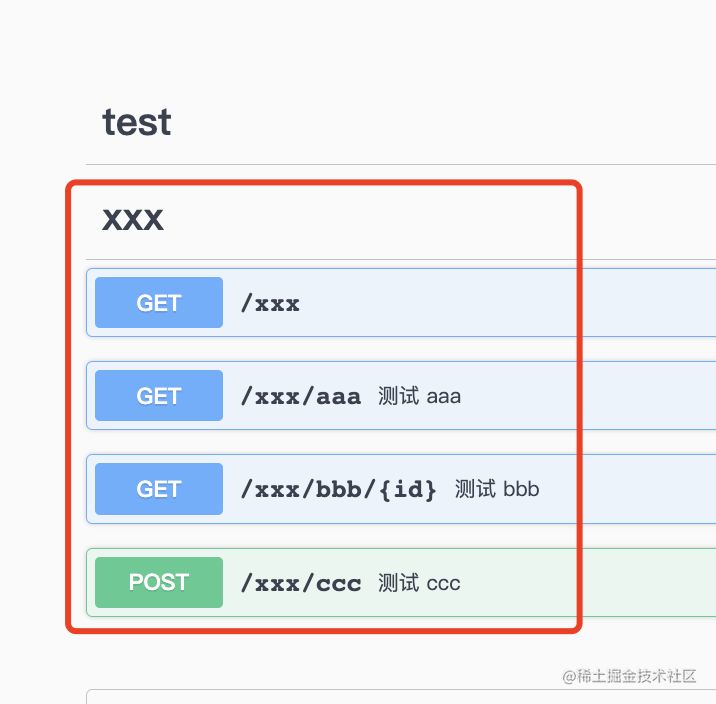The height and width of the screenshot is (704, 716).
Task: Click the GET badge for /xxx
Action: pyautogui.click(x=159, y=302)
